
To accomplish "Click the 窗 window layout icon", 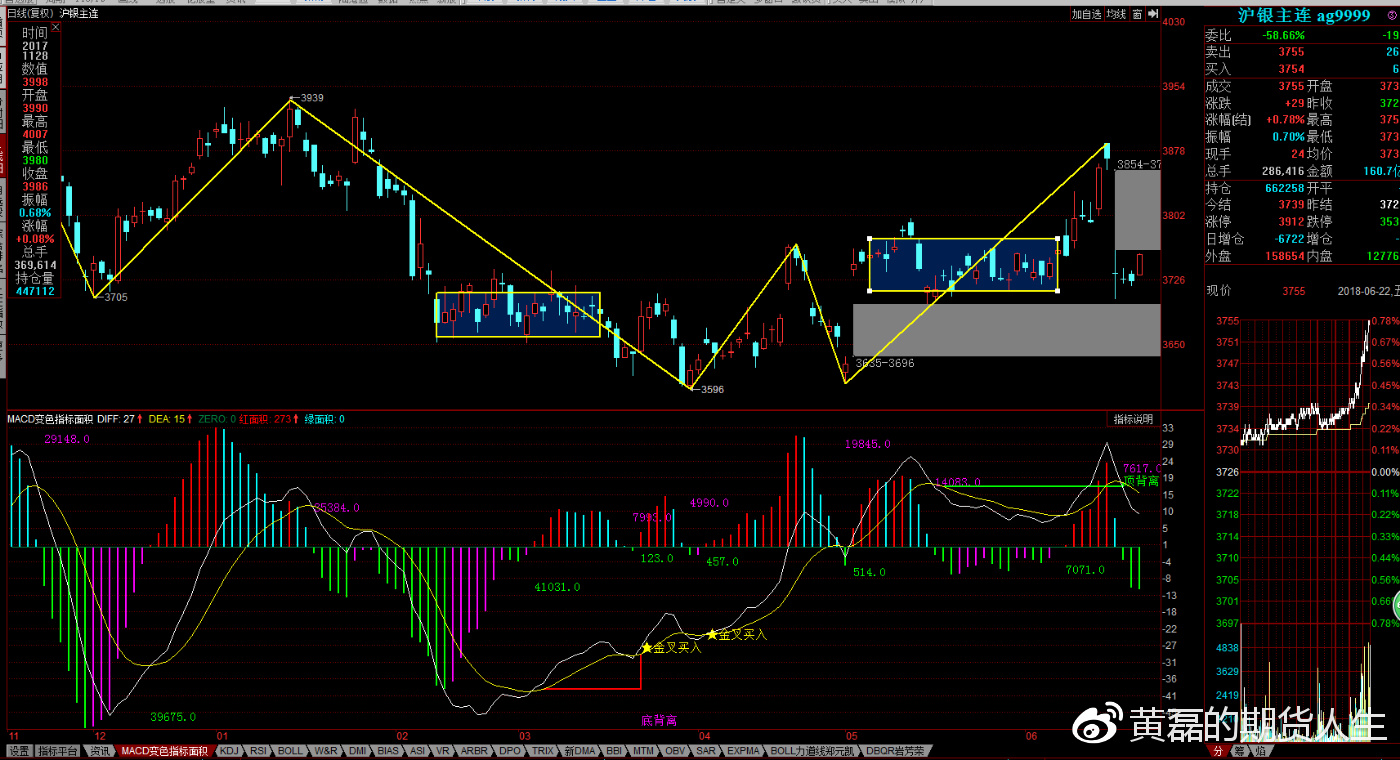I will 1137,14.
